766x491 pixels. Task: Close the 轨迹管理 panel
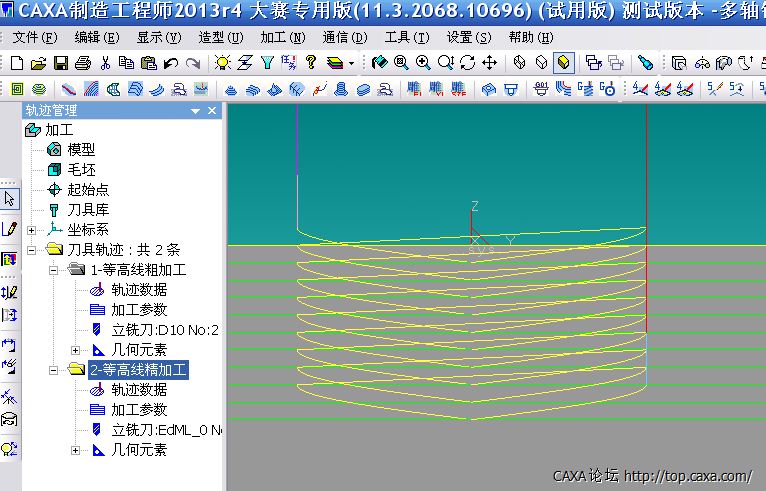pyautogui.click(x=212, y=111)
